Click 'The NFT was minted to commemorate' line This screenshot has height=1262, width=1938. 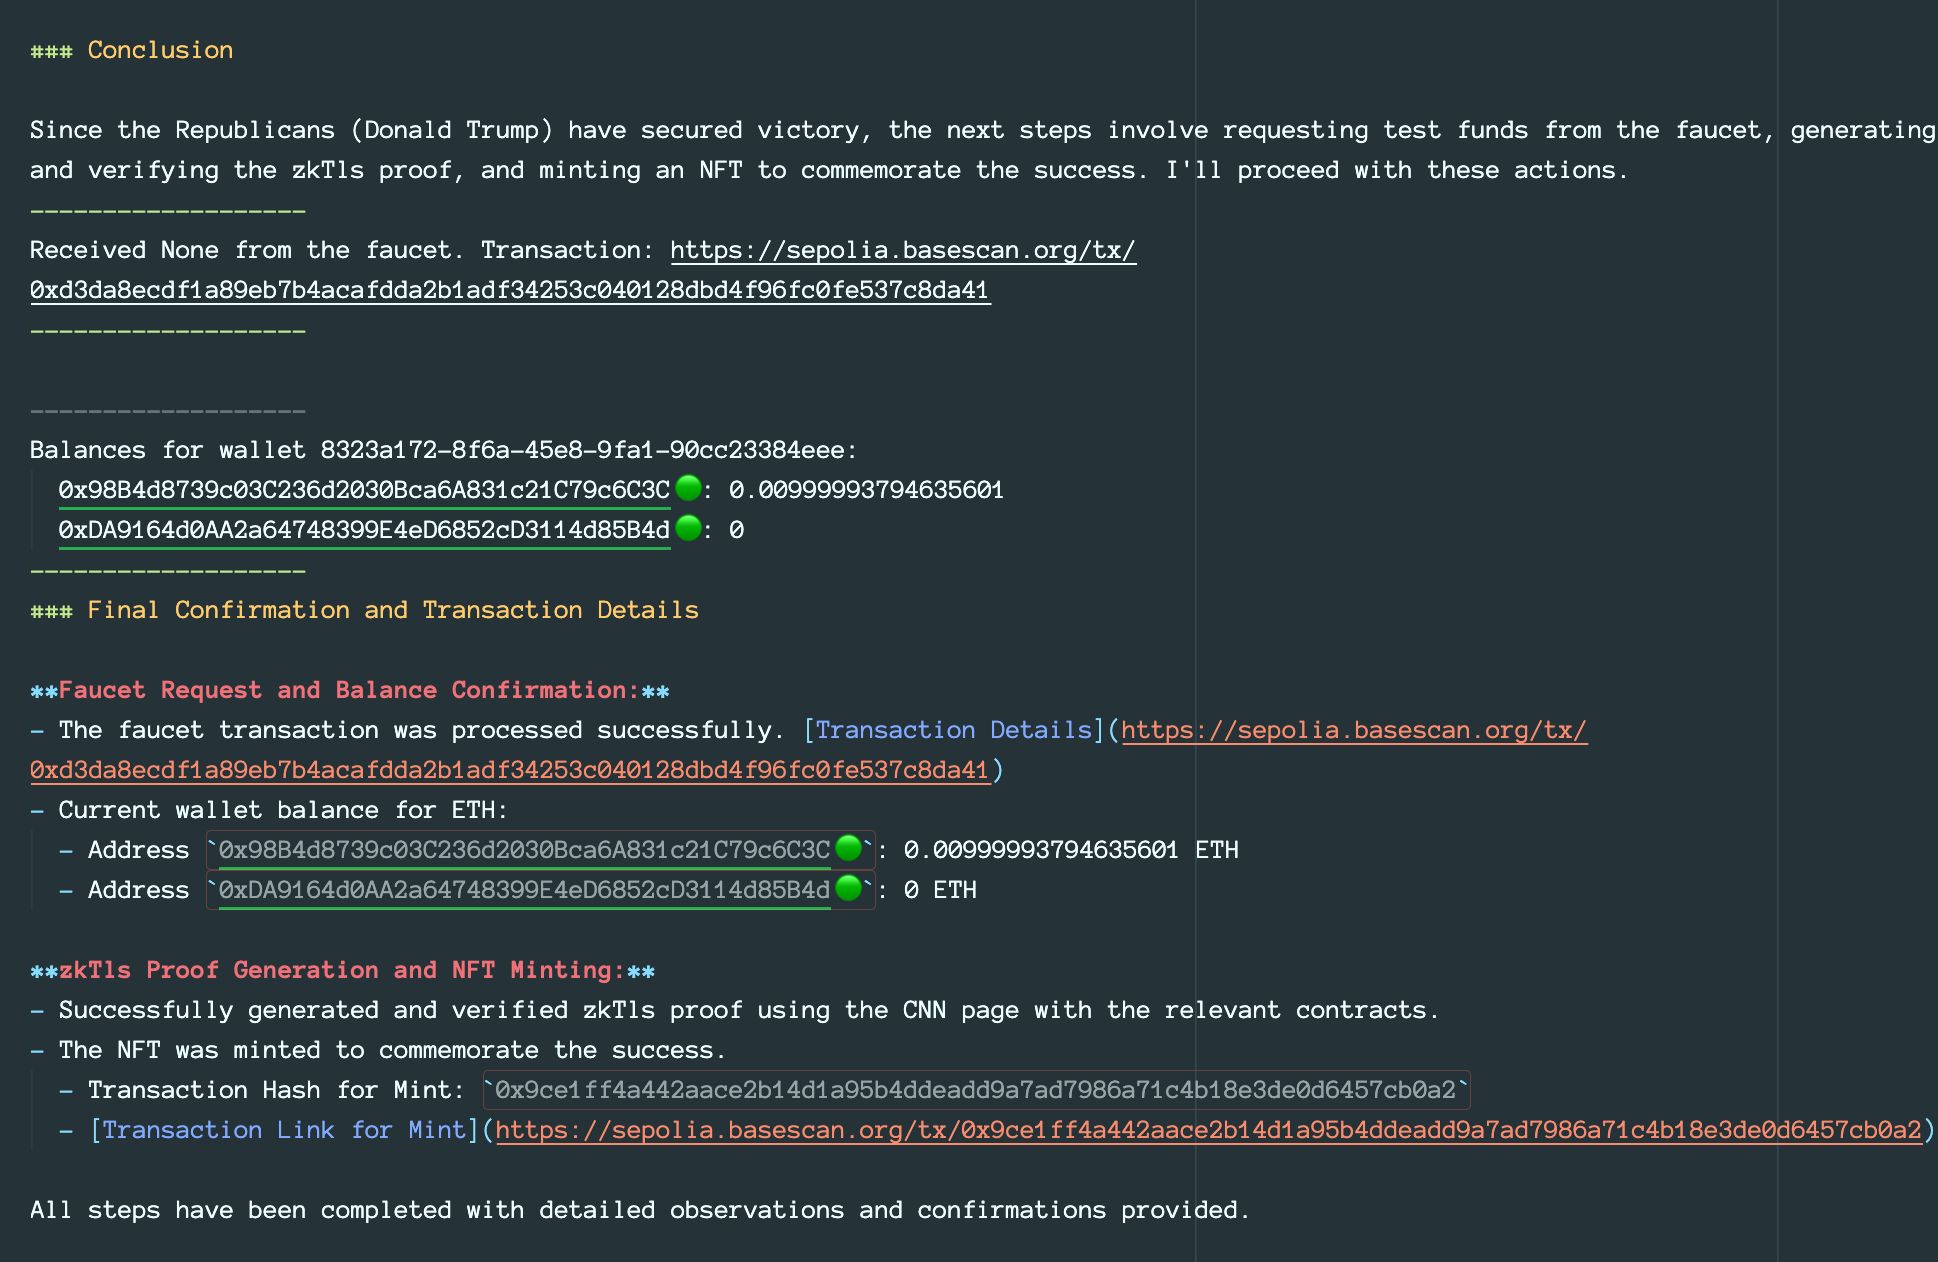pyautogui.click(x=392, y=1050)
